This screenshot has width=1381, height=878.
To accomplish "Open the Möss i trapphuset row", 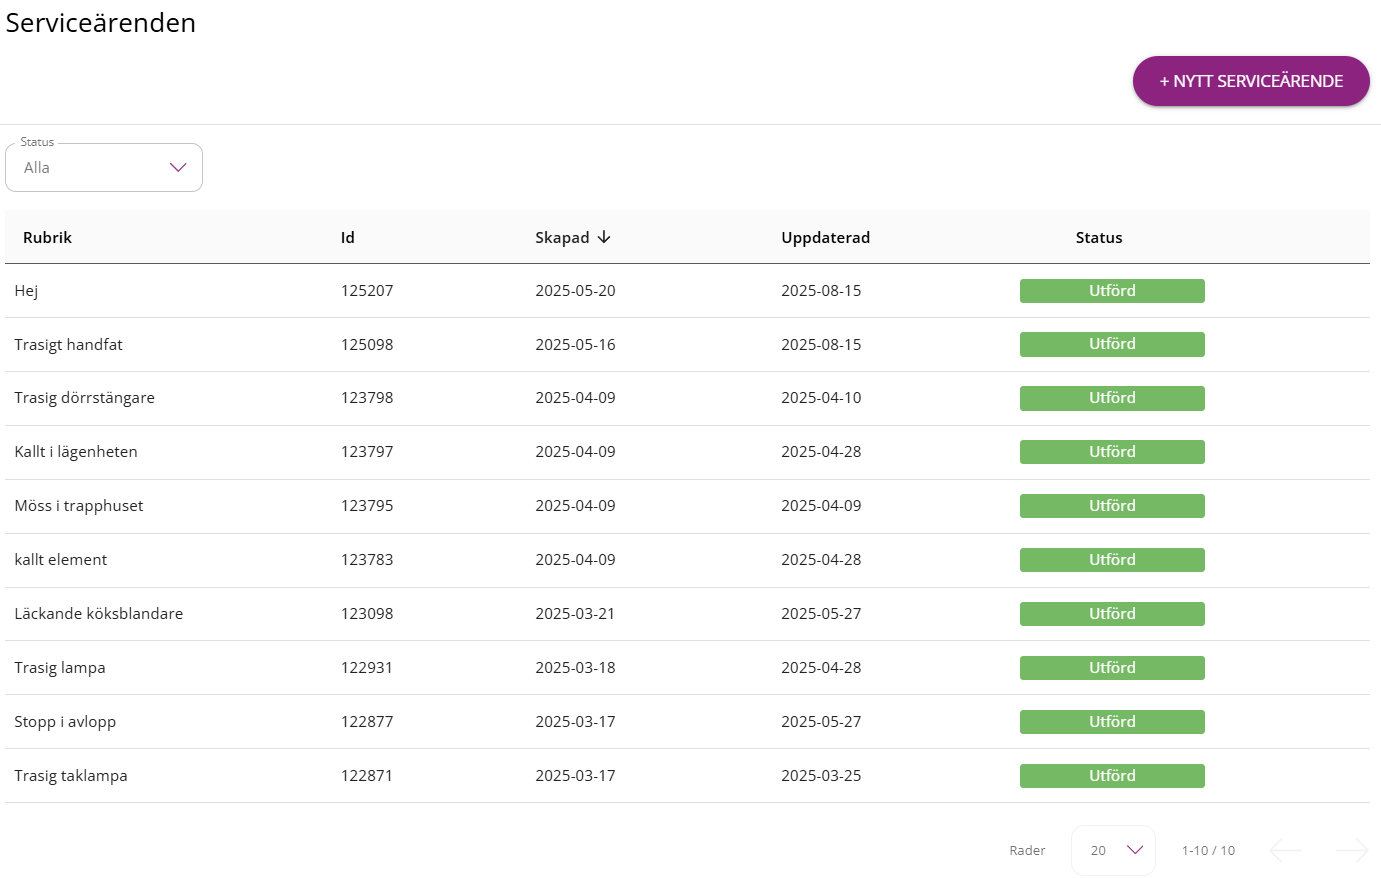I will (x=687, y=506).
